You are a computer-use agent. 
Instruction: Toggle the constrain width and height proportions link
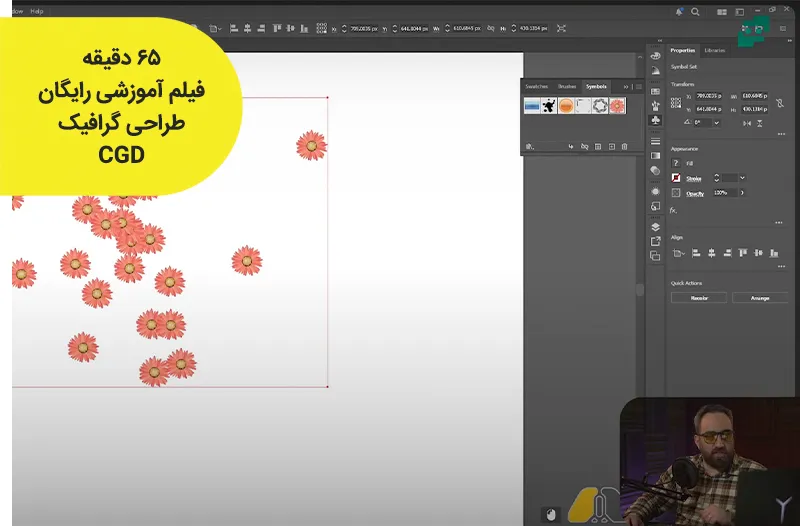[x=778, y=103]
